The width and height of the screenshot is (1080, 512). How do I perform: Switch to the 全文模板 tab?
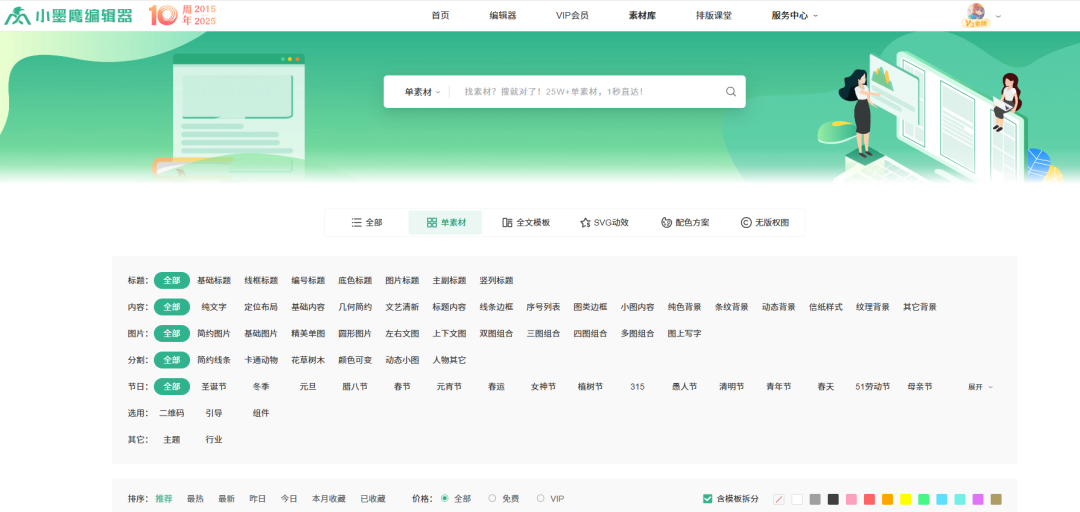(526, 223)
